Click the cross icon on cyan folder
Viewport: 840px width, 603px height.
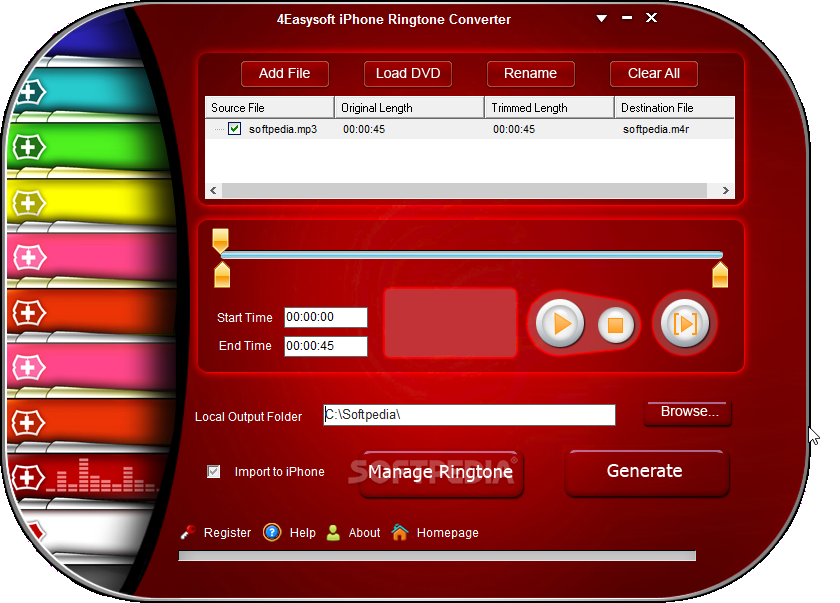click(31, 92)
